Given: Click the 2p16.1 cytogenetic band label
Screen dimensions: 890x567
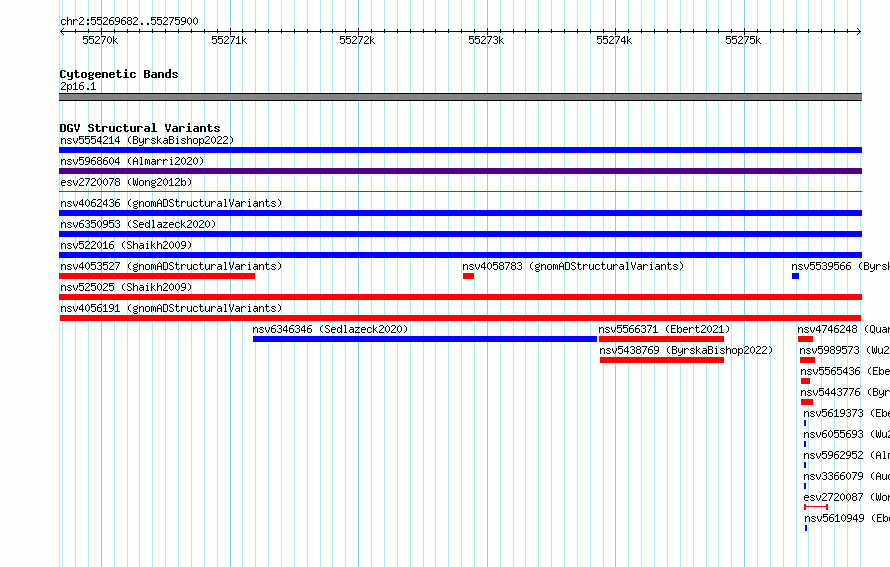Looking at the screenshot, I should 78,86.
